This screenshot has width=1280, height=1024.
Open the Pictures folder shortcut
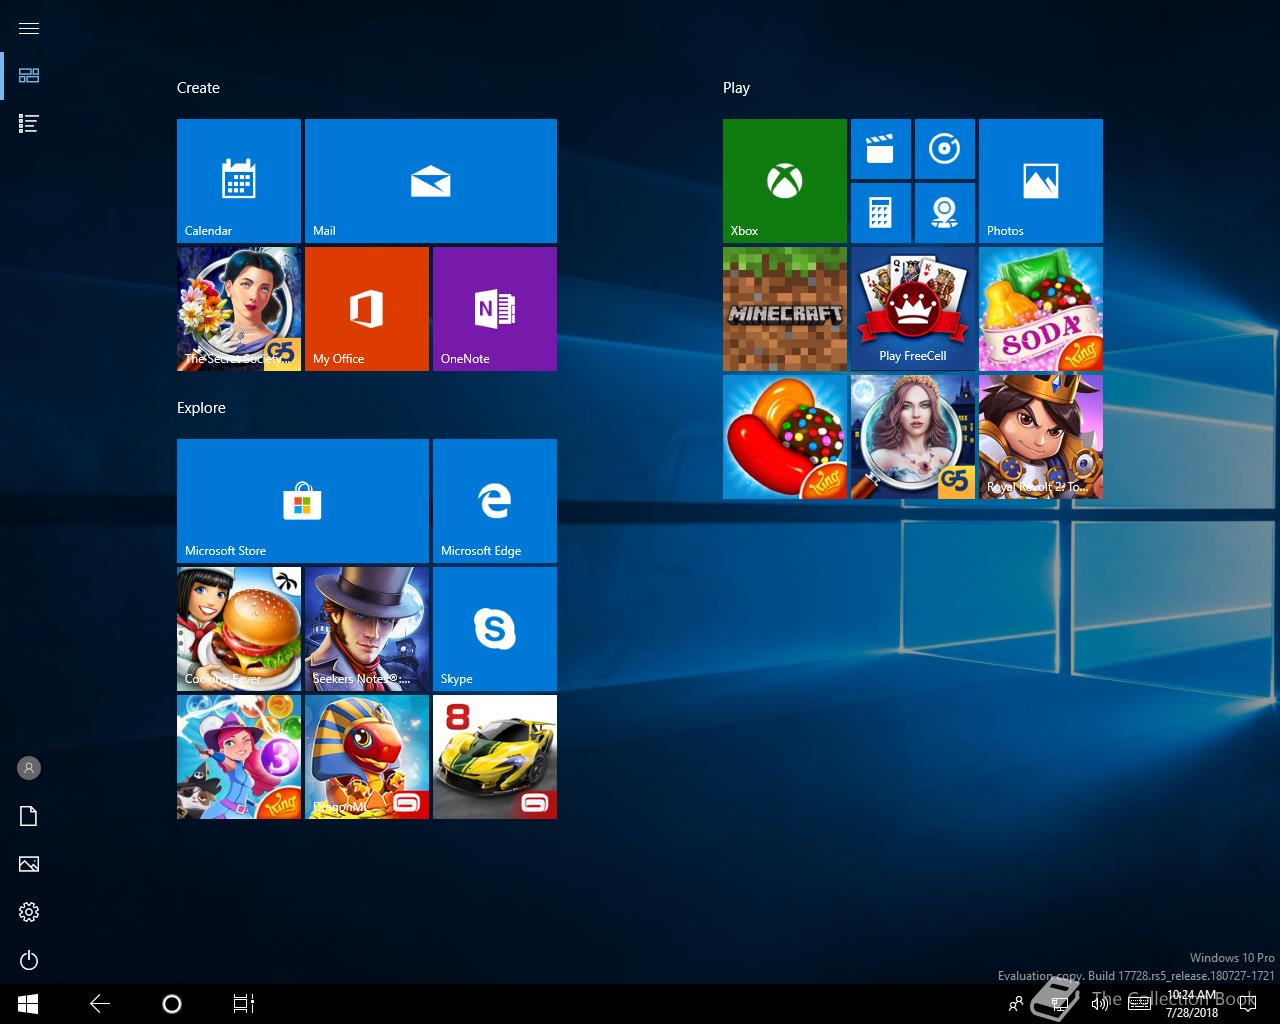29,864
